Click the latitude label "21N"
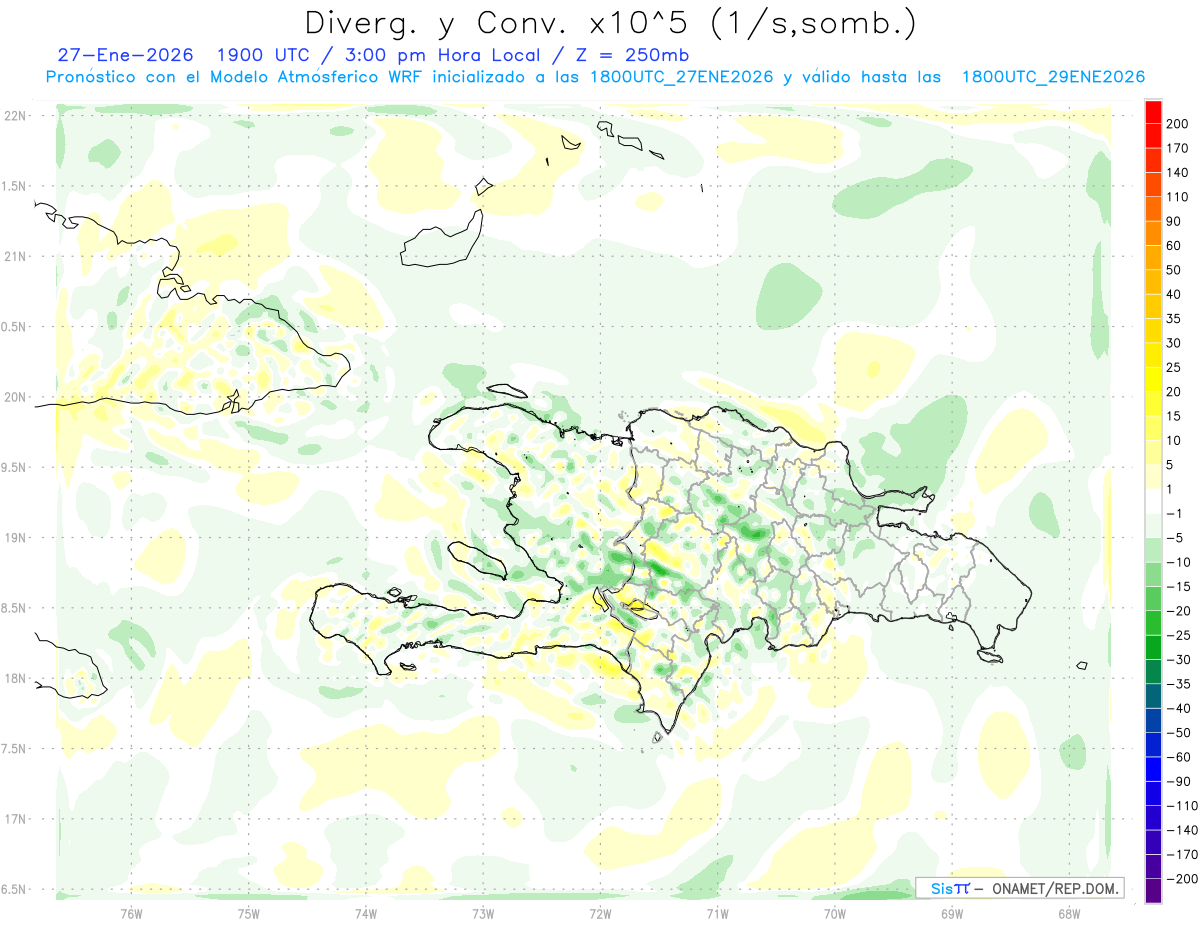Screen dimensions: 1200x927 (x=15, y=257)
